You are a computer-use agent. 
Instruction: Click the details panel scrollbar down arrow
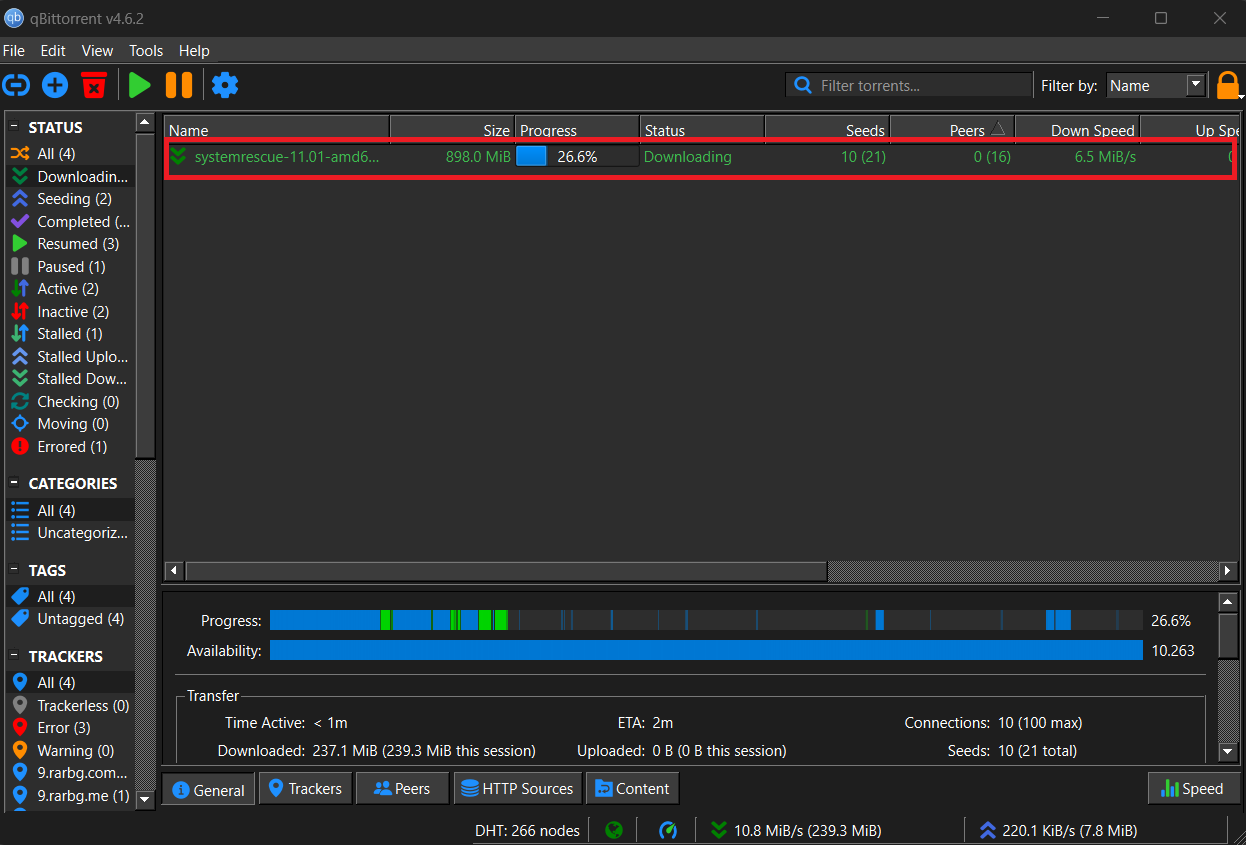coord(1228,751)
